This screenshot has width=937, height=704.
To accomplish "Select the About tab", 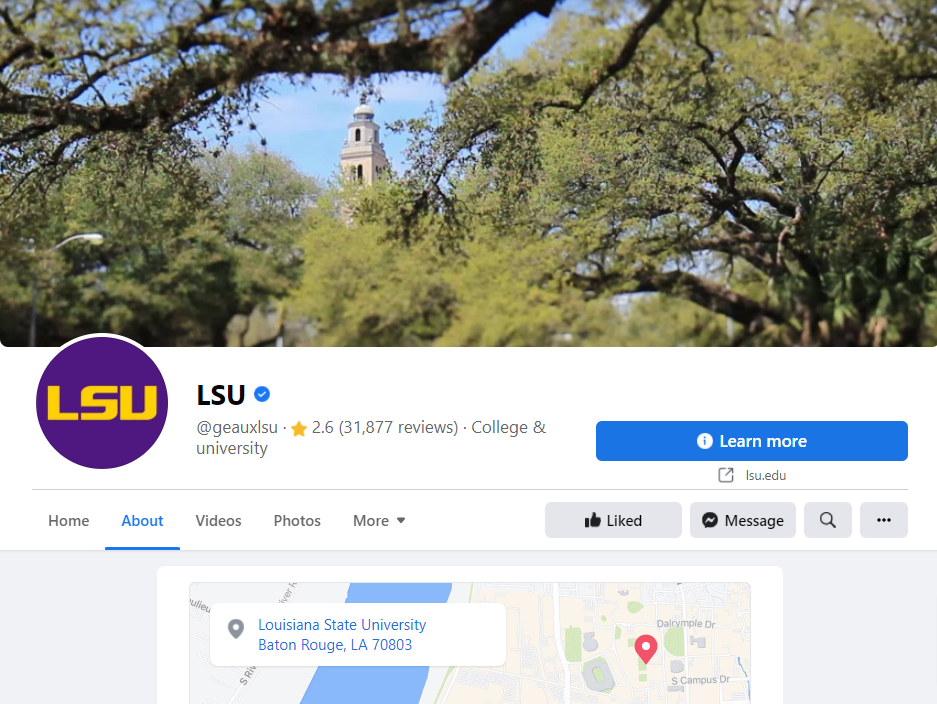I will pyautogui.click(x=142, y=521).
